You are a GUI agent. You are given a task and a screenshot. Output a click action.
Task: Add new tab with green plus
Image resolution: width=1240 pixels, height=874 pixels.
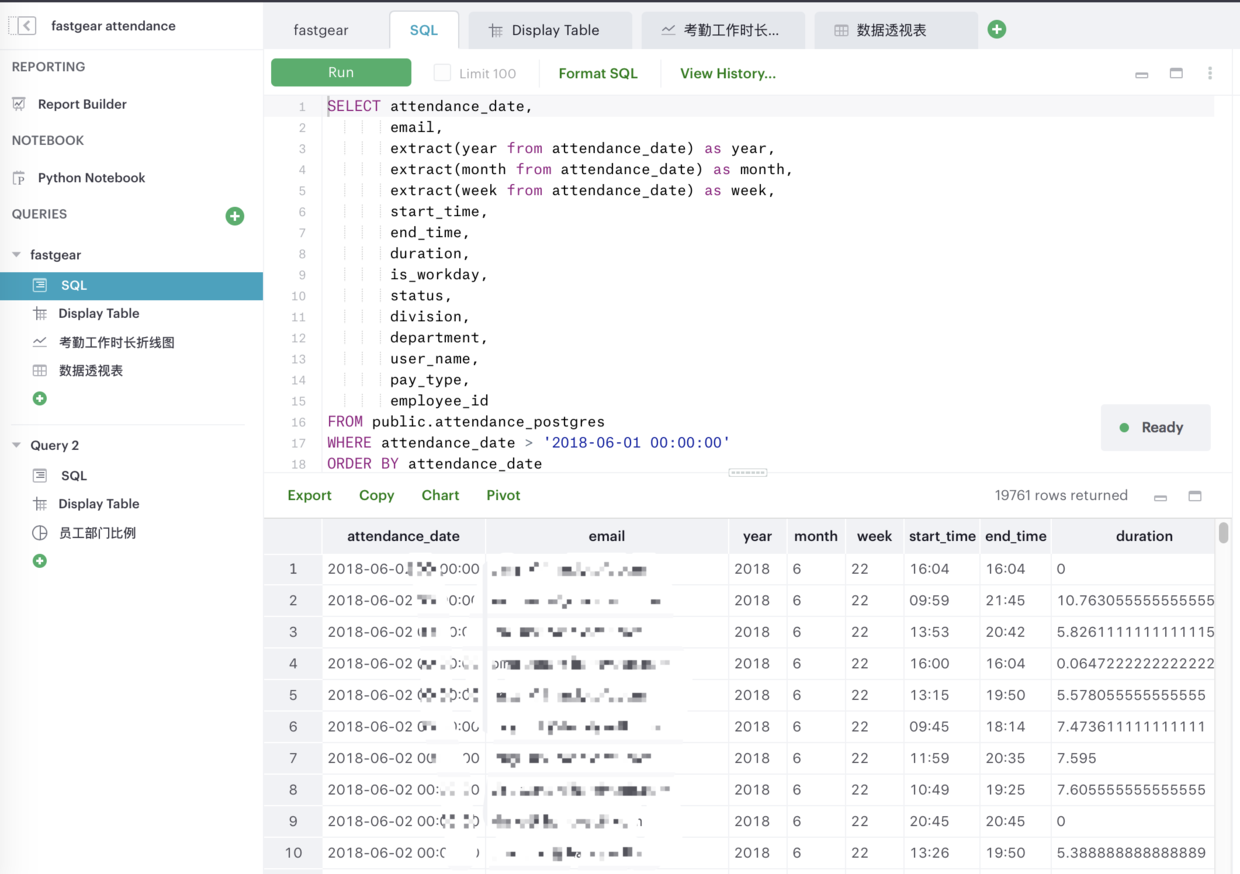point(997,30)
